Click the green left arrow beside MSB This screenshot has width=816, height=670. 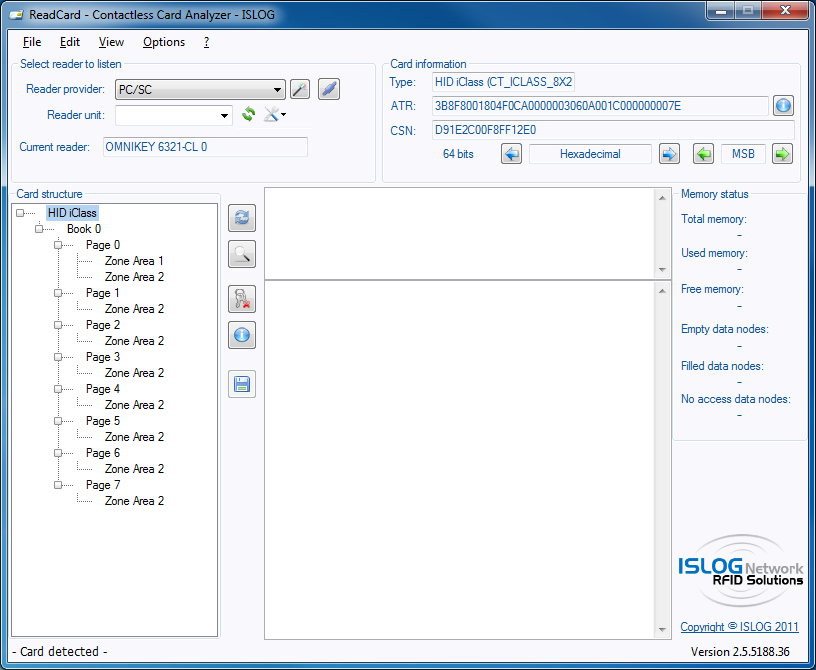703,154
